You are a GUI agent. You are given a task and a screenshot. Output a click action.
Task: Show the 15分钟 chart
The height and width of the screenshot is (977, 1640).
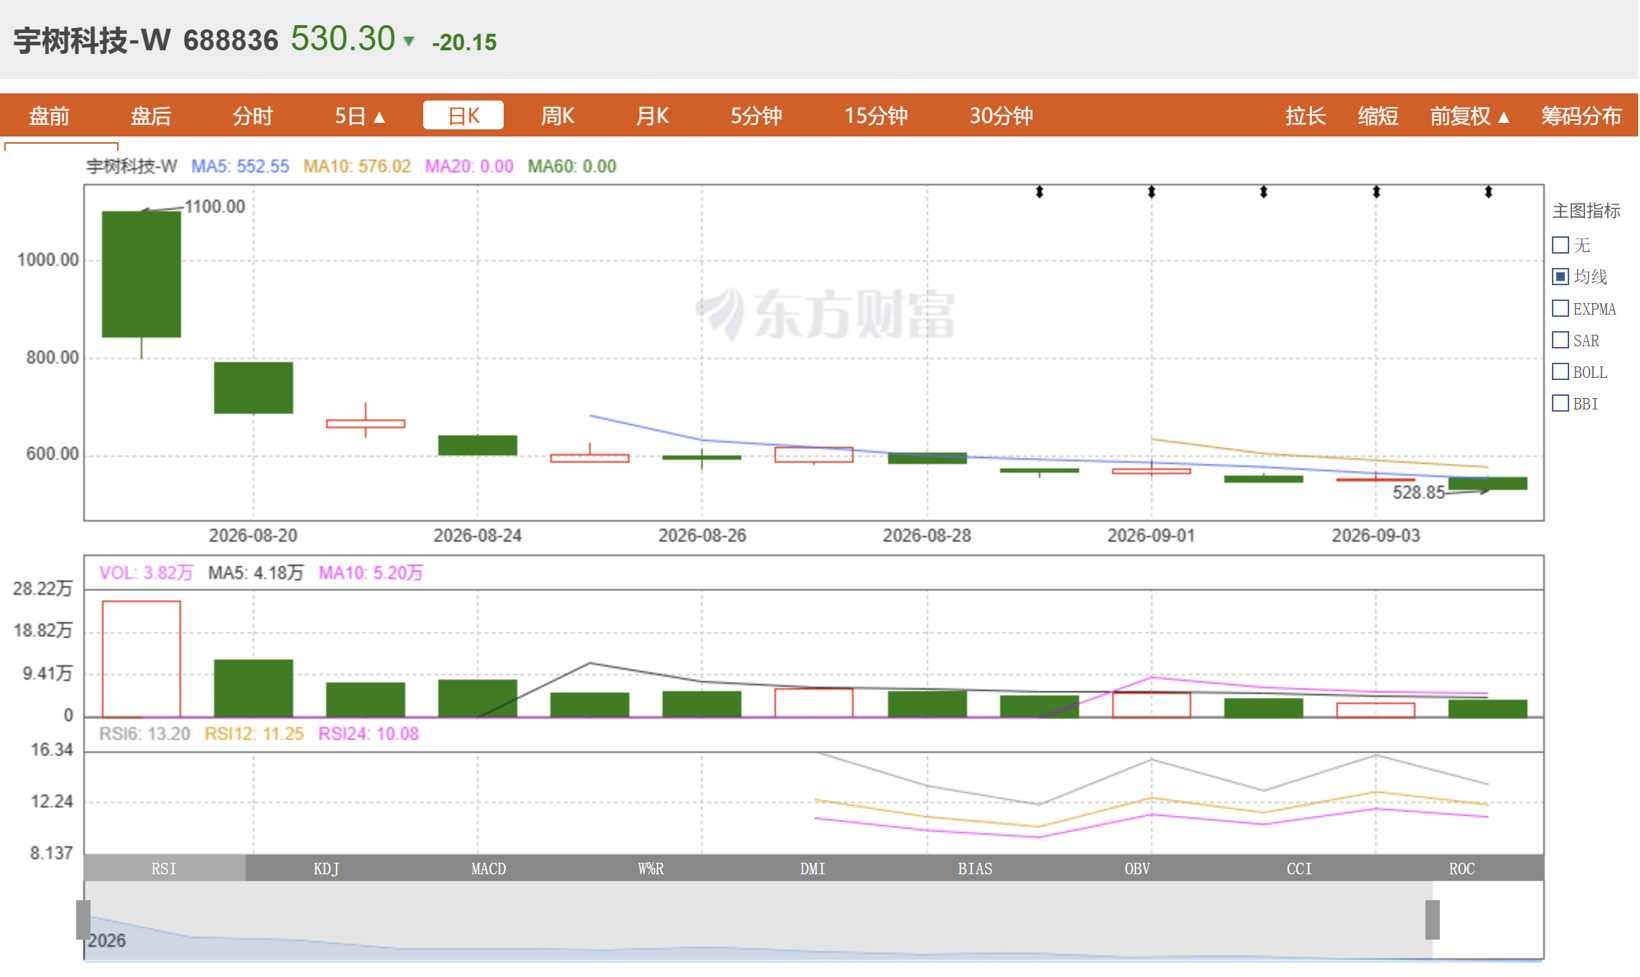tap(875, 116)
